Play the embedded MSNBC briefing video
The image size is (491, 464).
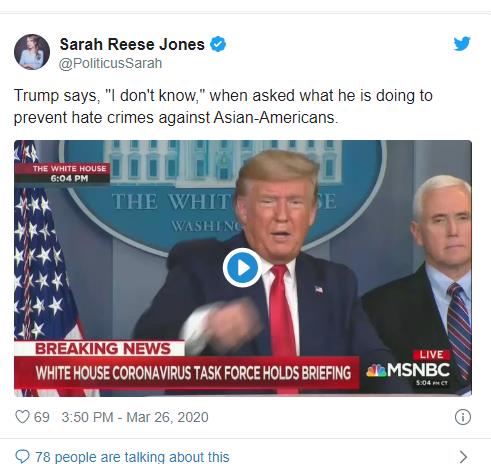click(x=242, y=268)
